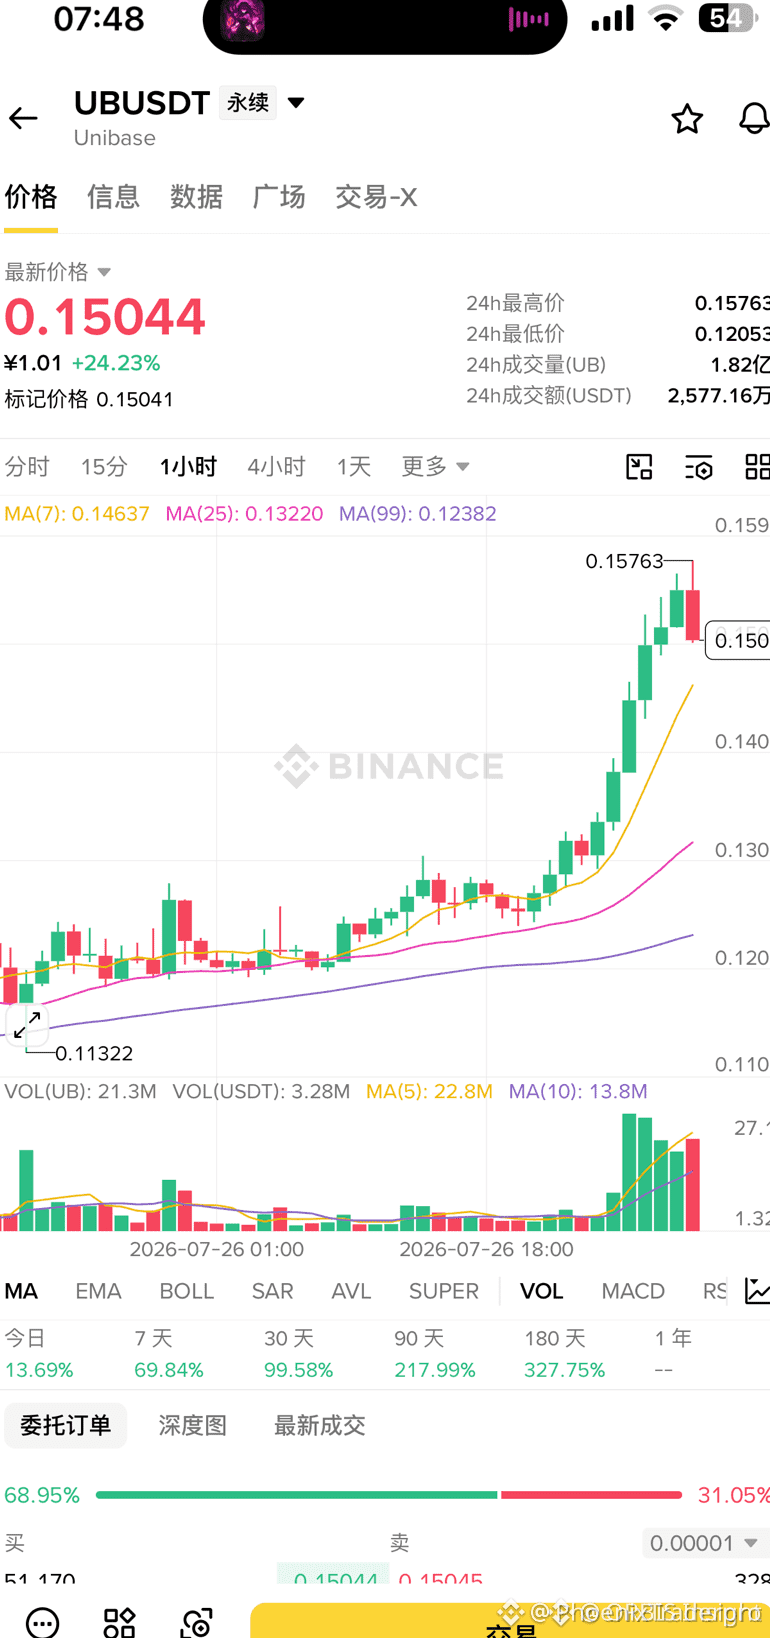Select the 4小时 timeframe
The width and height of the screenshot is (770, 1638).
[x=276, y=466]
